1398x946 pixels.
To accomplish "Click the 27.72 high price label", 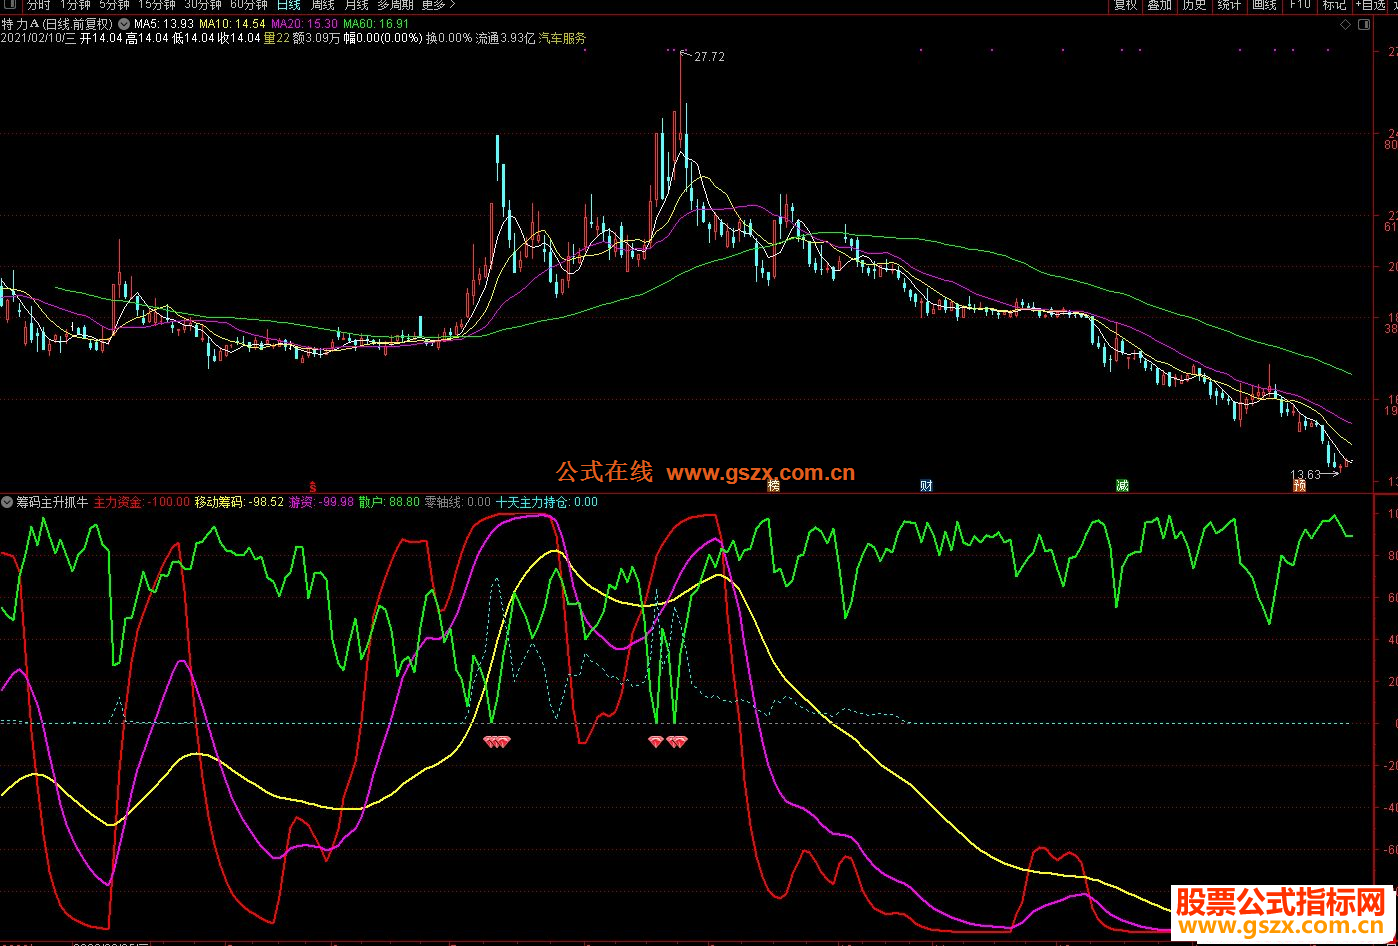I will [x=709, y=57].
